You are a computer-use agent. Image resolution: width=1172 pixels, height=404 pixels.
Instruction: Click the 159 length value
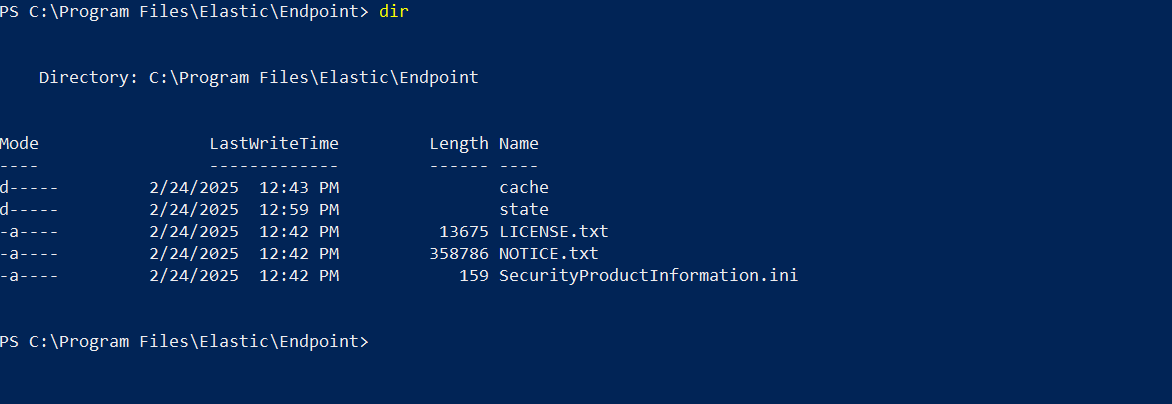tap(474, 275)
